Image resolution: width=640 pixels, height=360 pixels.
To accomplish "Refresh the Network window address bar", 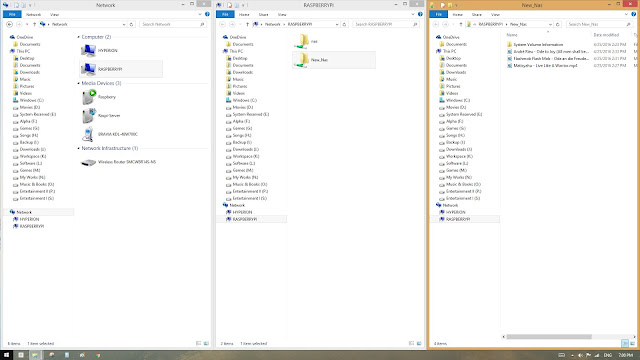I will coord(131,24).
